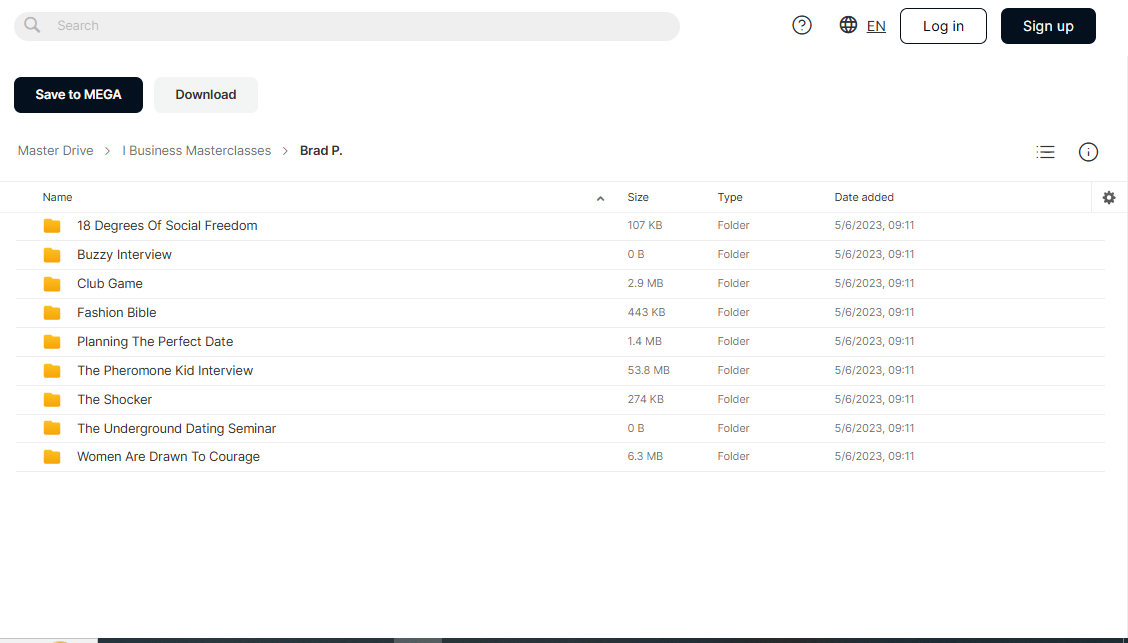1128x643 pixels.
Task: Click the 2.9 MB size value
Action: point(645,283)
